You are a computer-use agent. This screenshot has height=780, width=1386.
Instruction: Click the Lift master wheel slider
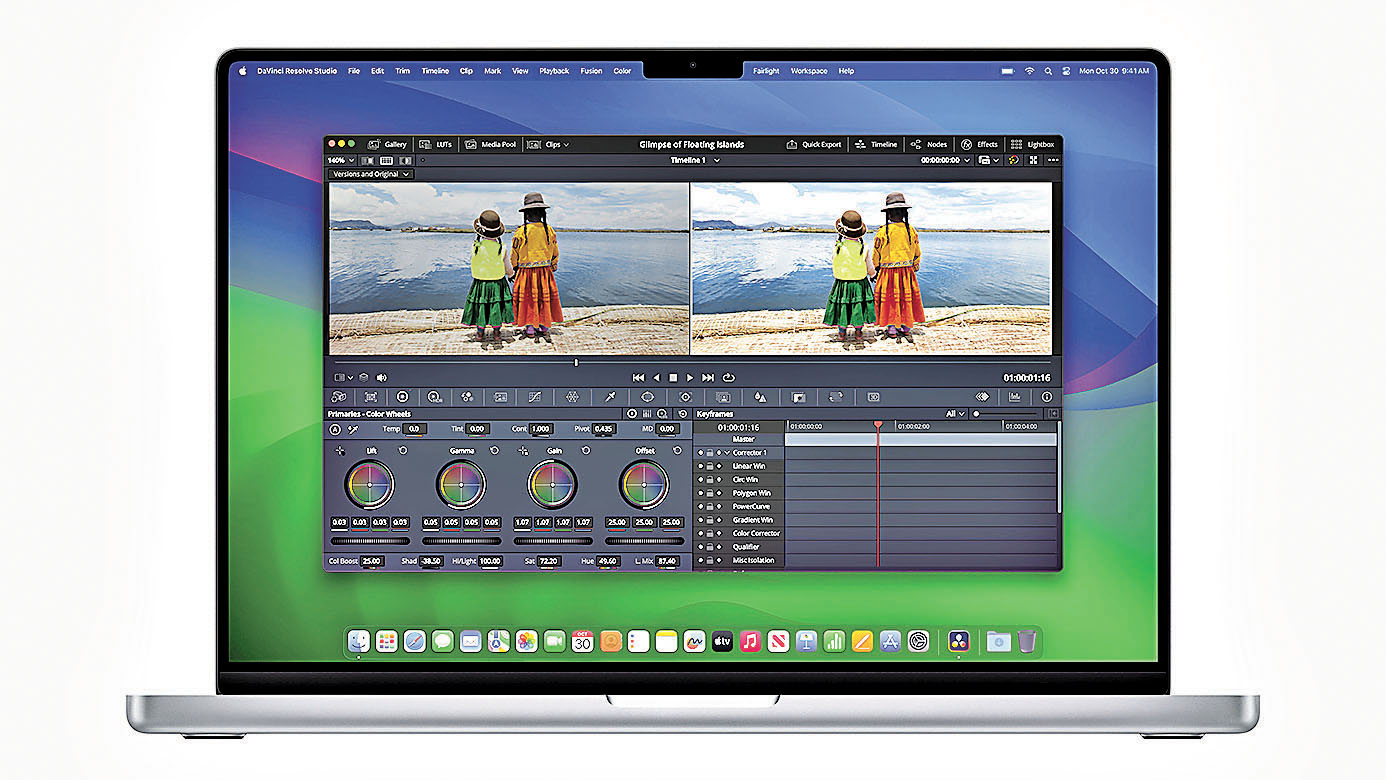pyautogui.click(x=370, y=541)
